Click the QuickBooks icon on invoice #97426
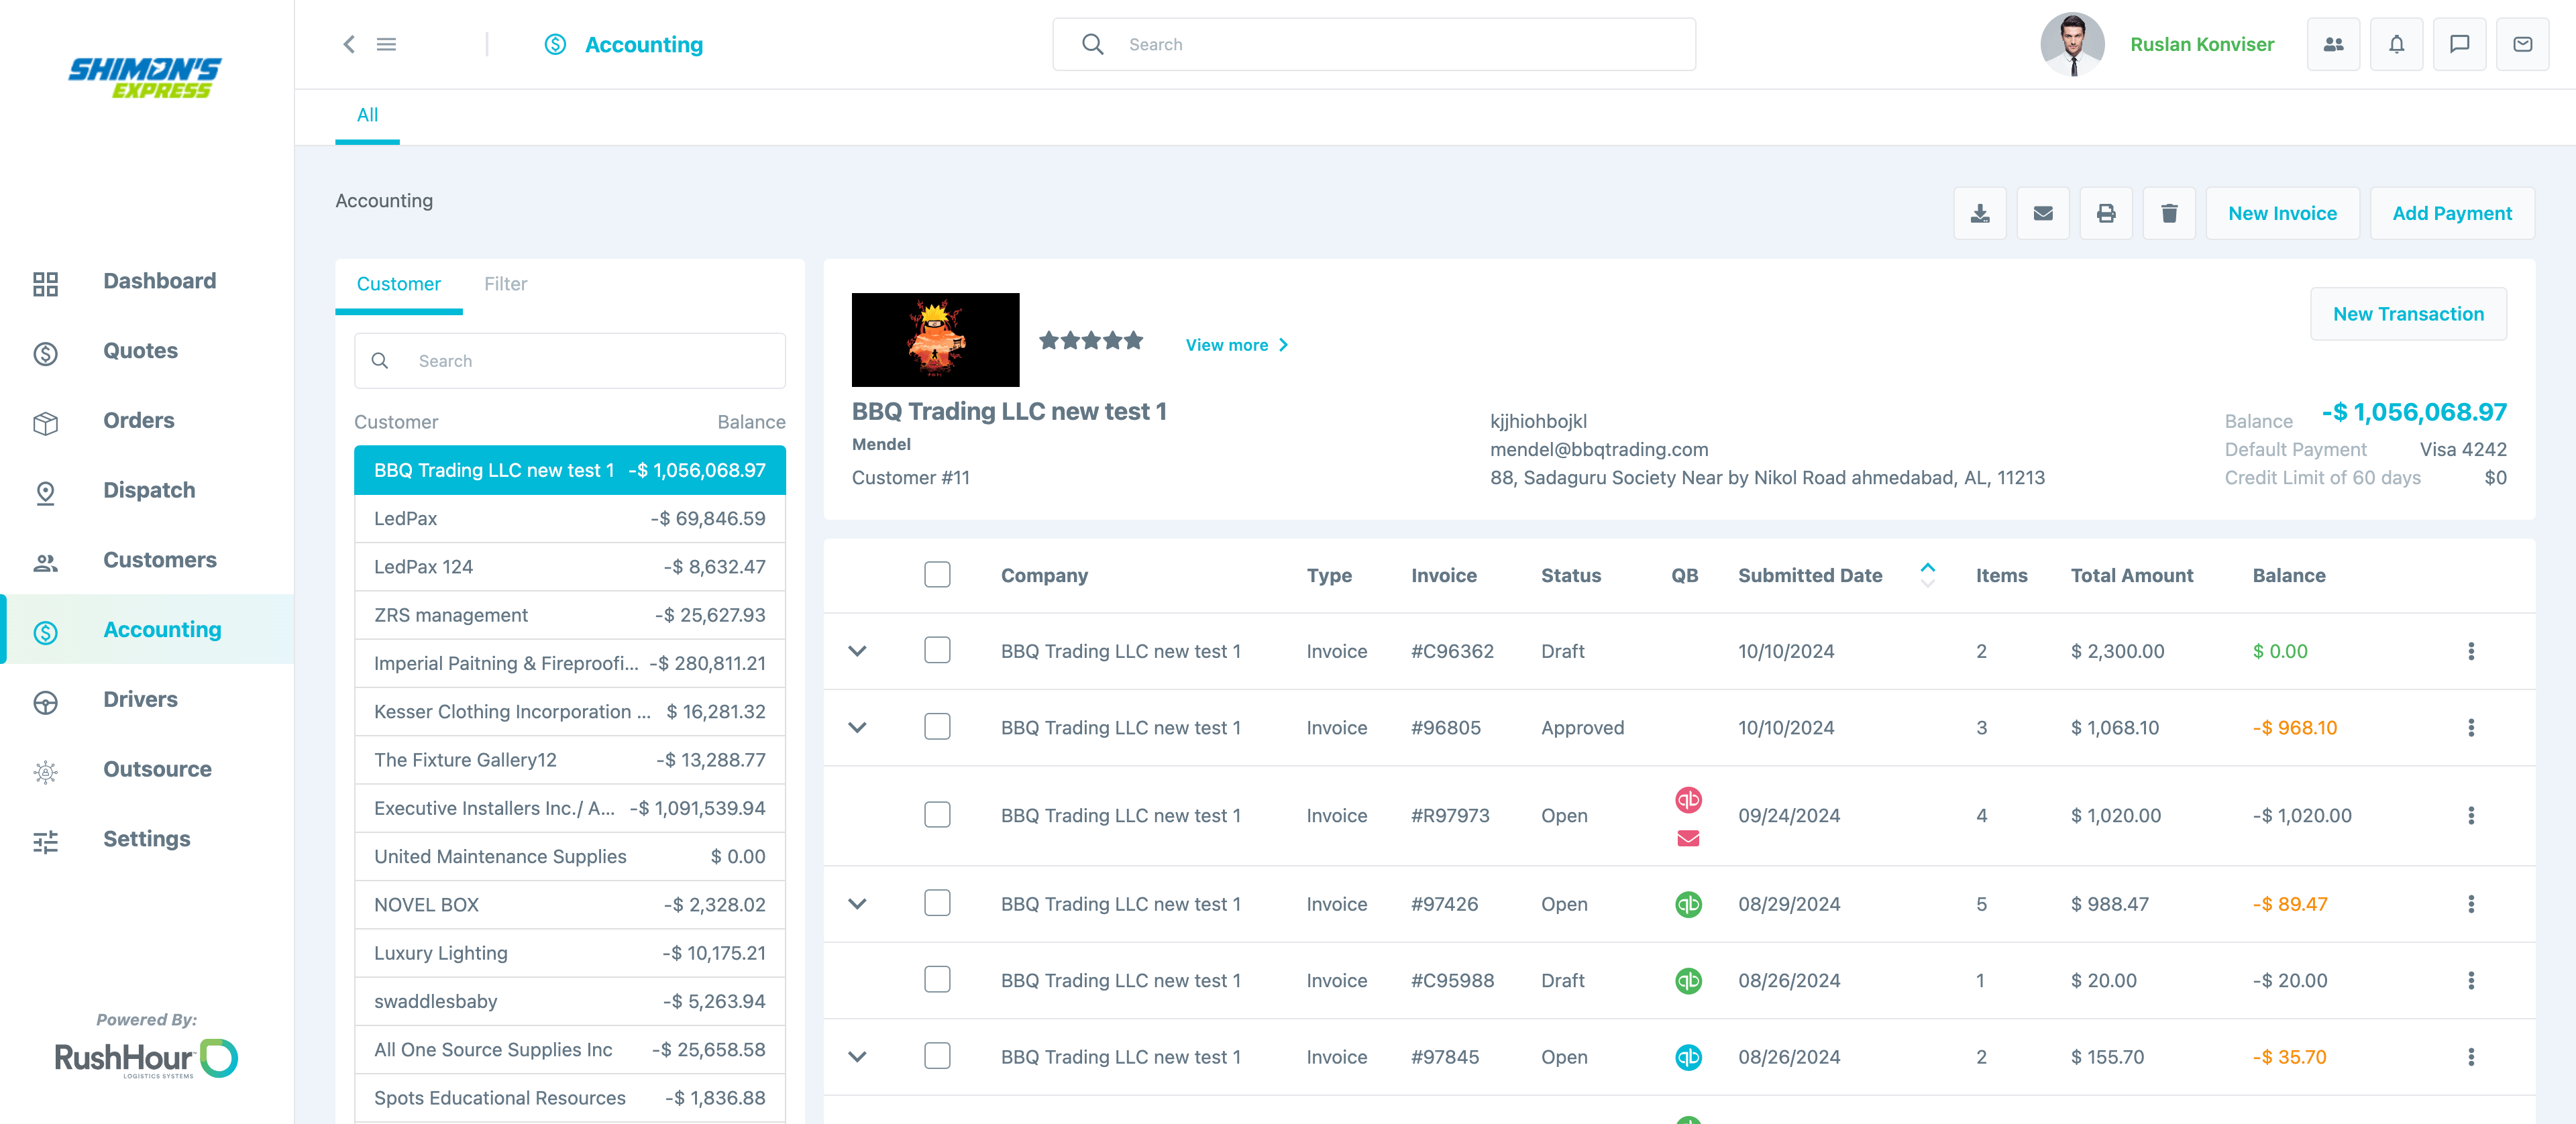Screen dimensions: 2576x1124 click(1688, 903)
